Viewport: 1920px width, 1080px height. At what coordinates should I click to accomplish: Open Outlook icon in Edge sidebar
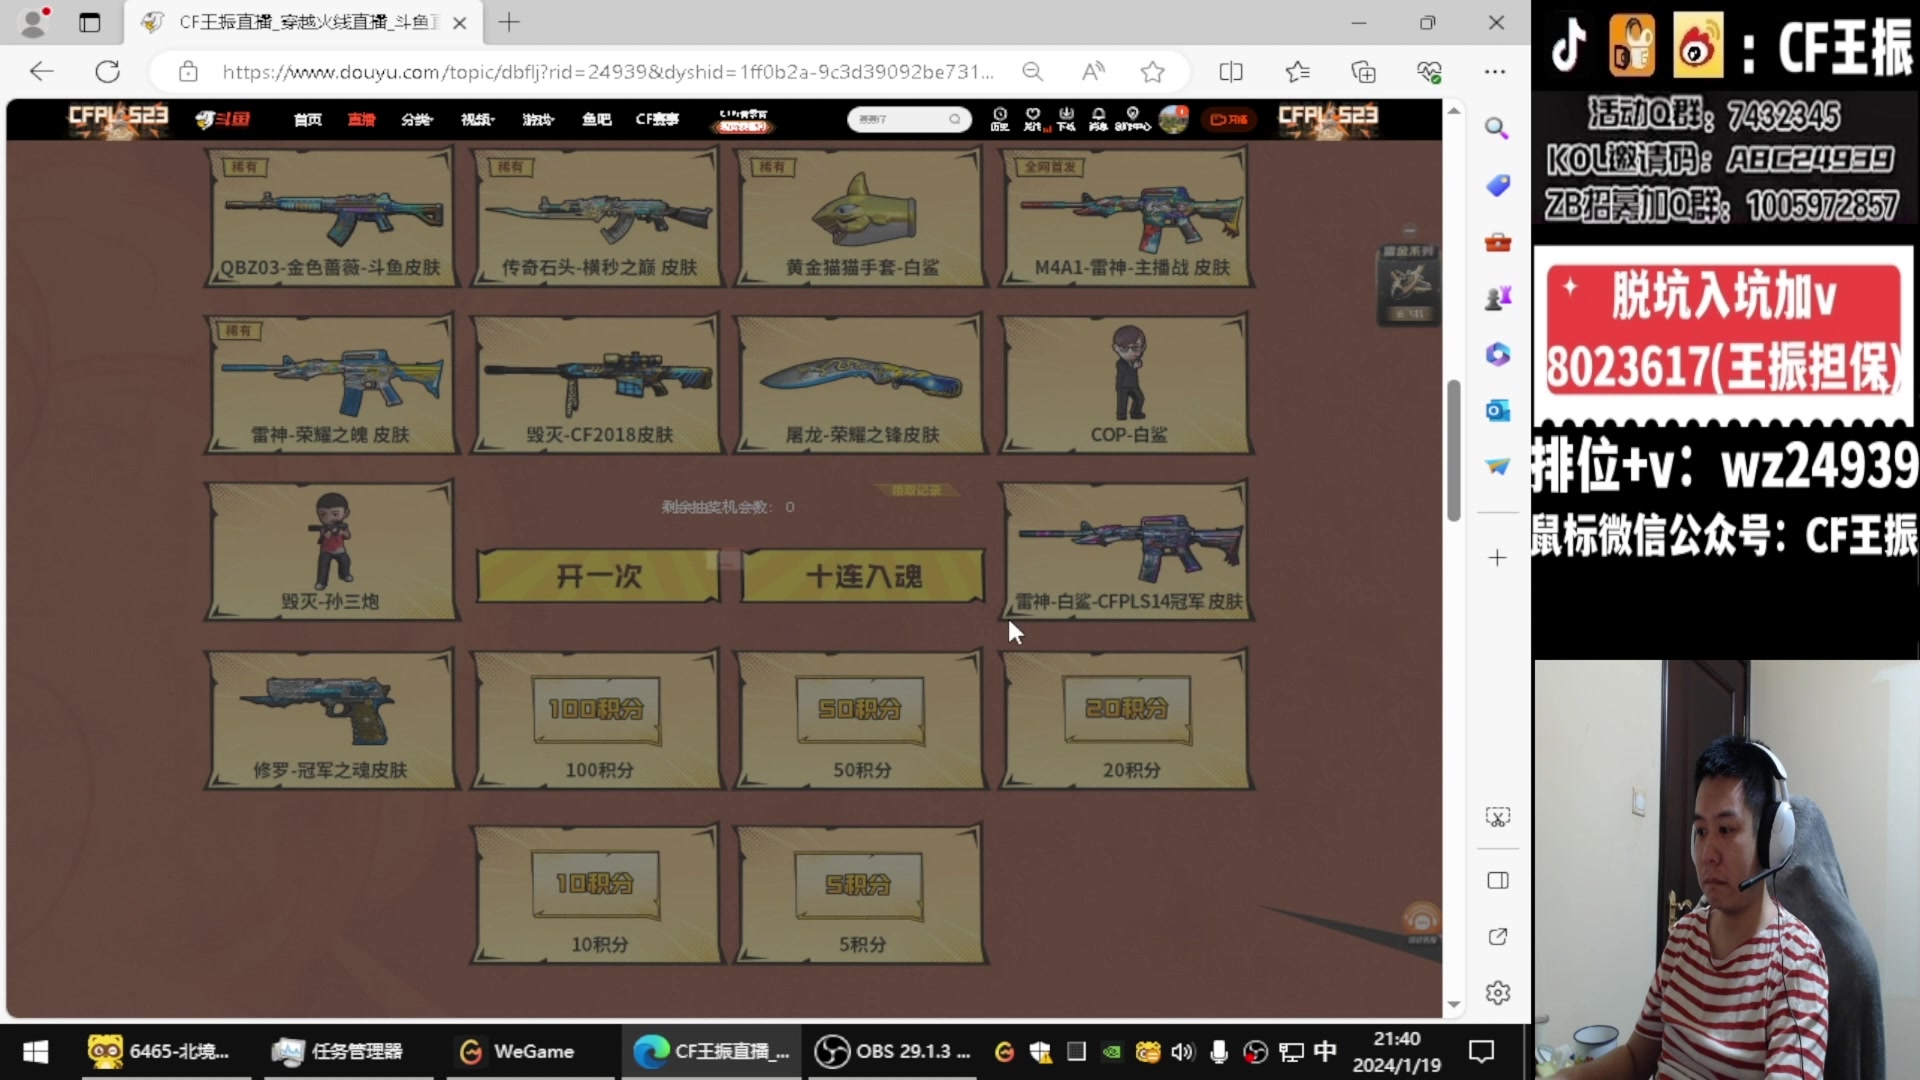(x=1497, y=411)
